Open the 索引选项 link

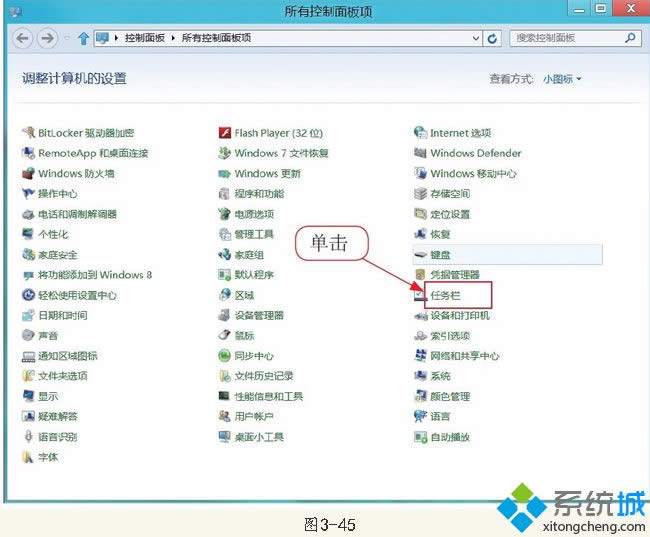pyautogui.click(x=450, y=335)
